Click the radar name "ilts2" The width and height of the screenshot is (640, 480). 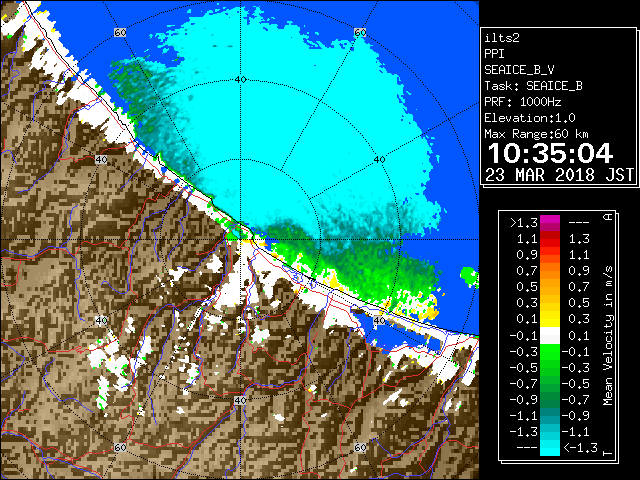tap(502, 38)
